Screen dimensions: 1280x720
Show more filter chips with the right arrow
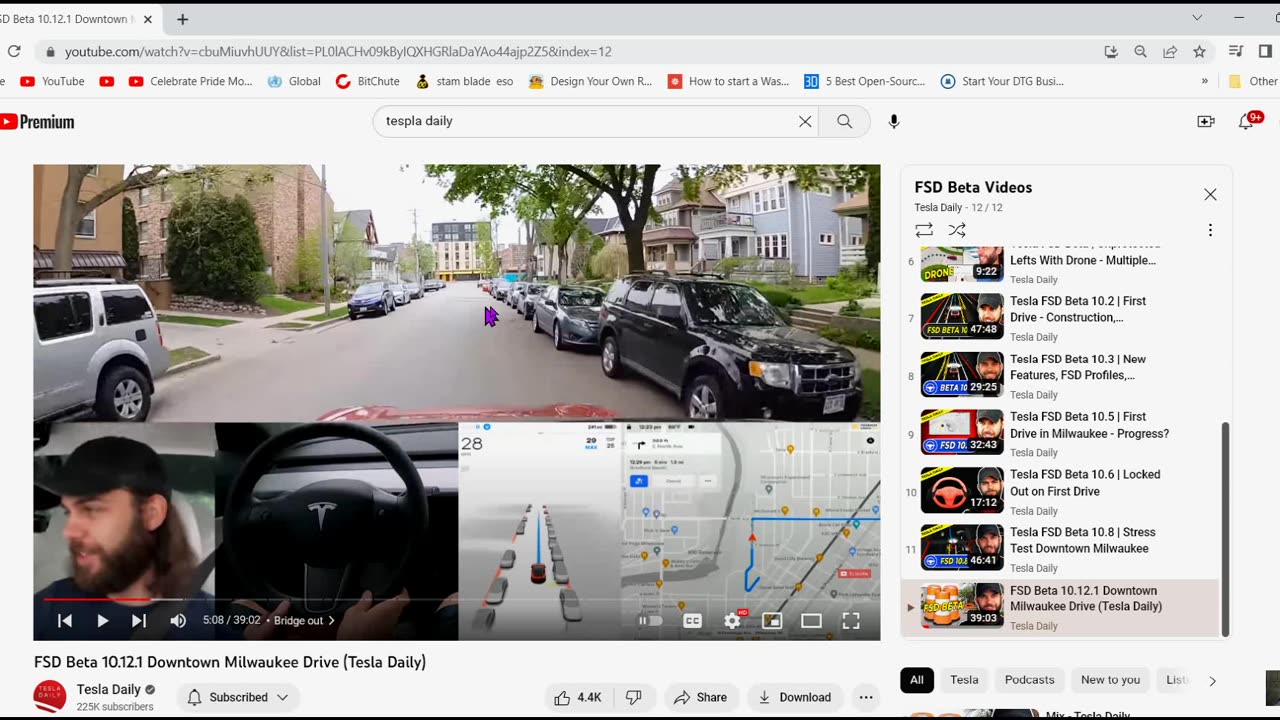click(1212, 680)
